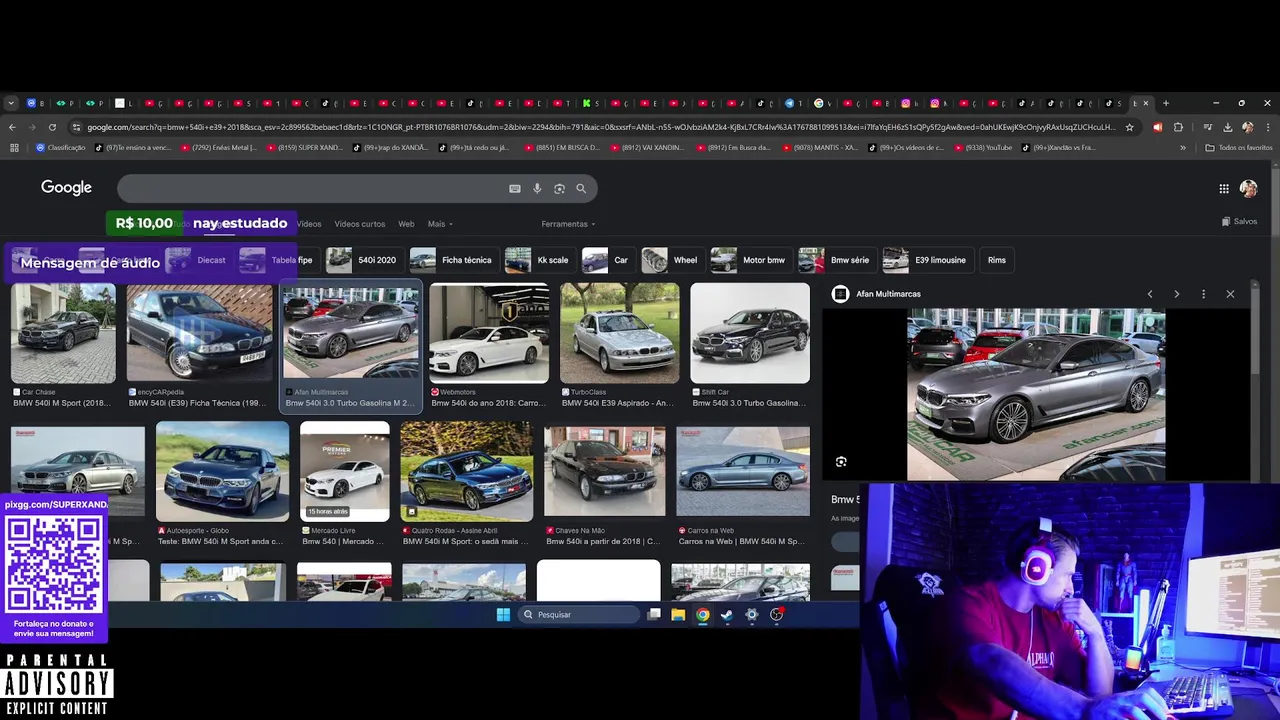Open 'Bmw 540i do ano 2018: Carro...' link
Image resolution: width=1280 pixels, height=720 pixels.
click(488, 403)
